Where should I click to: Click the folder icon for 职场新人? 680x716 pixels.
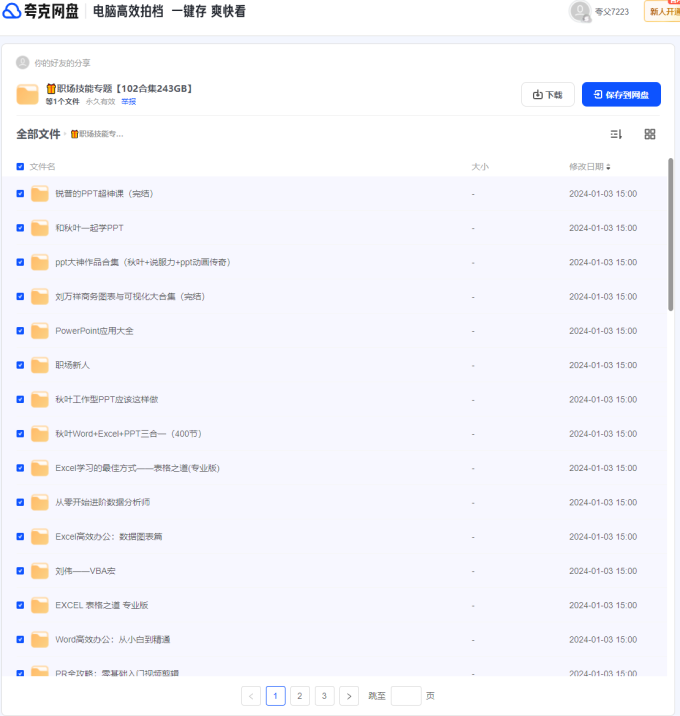[x=40, y=365]
